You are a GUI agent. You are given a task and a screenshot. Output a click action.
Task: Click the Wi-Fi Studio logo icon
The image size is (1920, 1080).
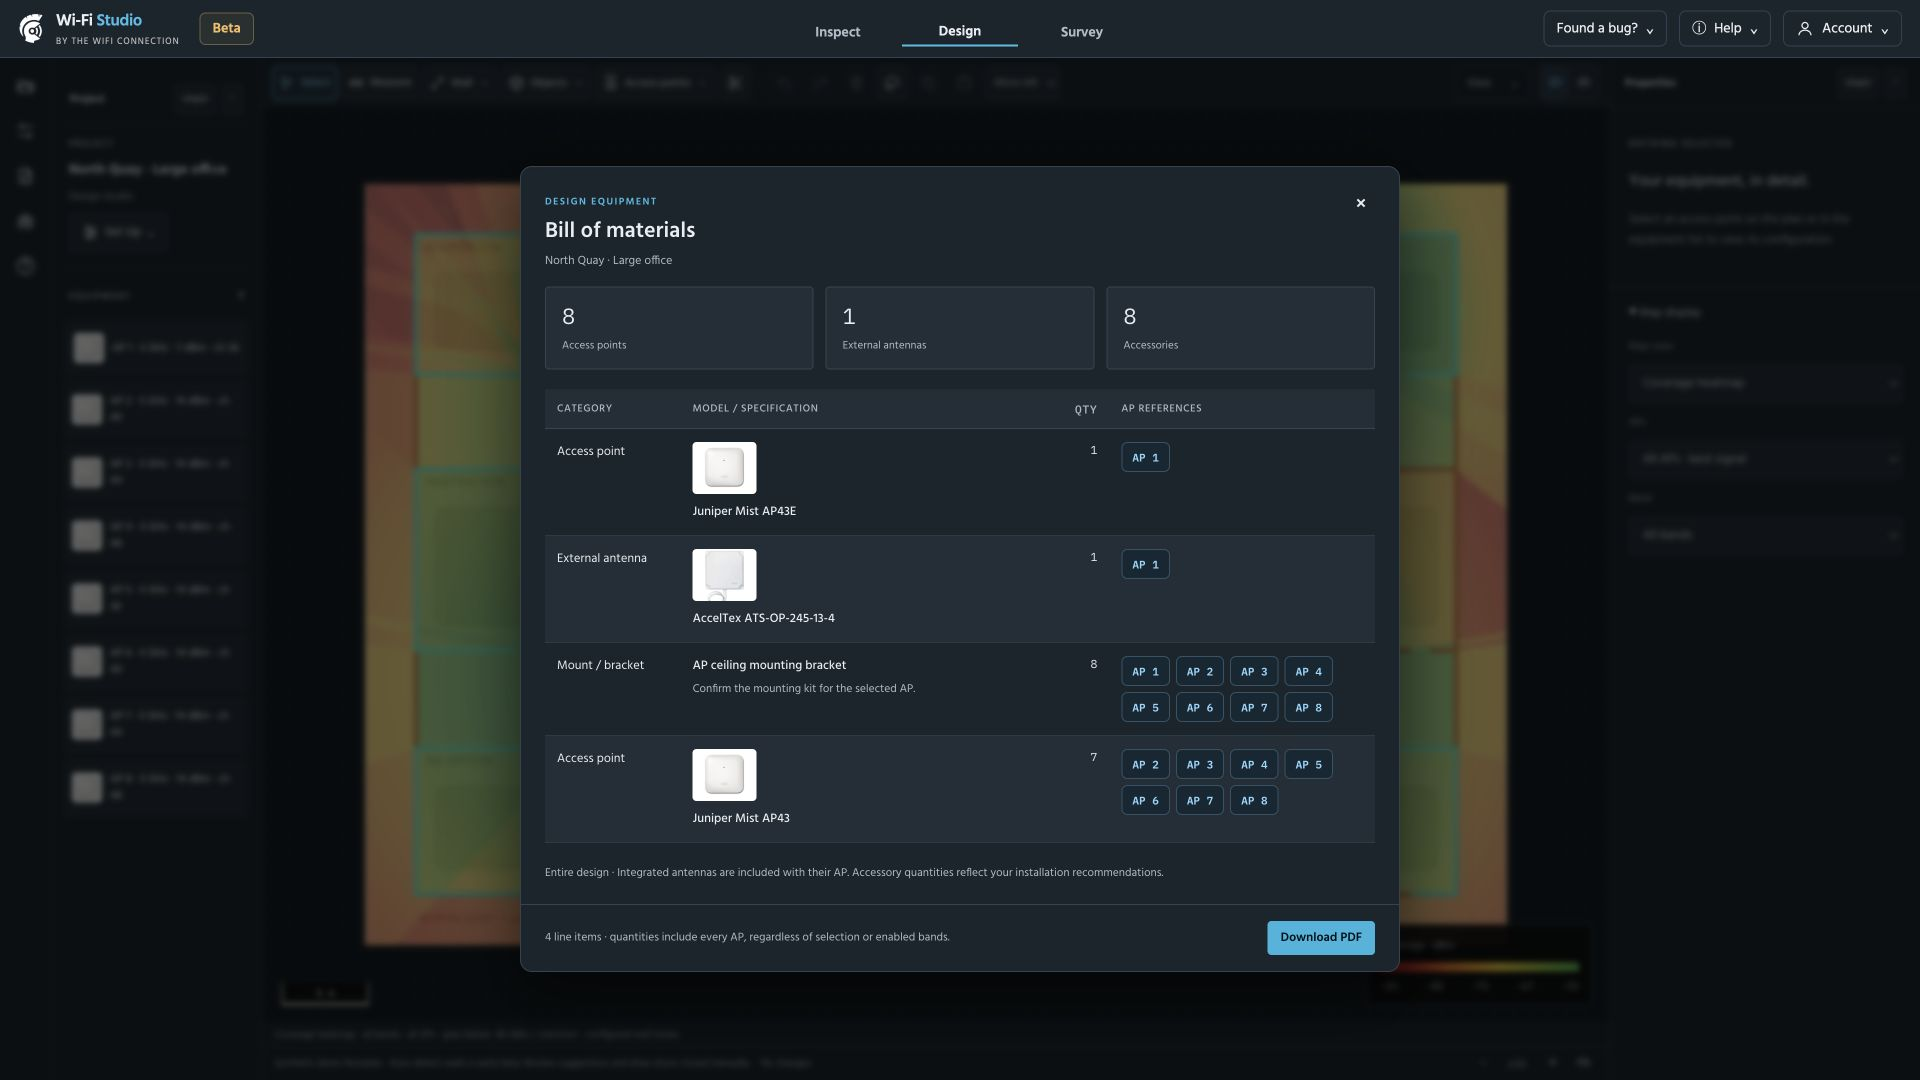[32, 29]
